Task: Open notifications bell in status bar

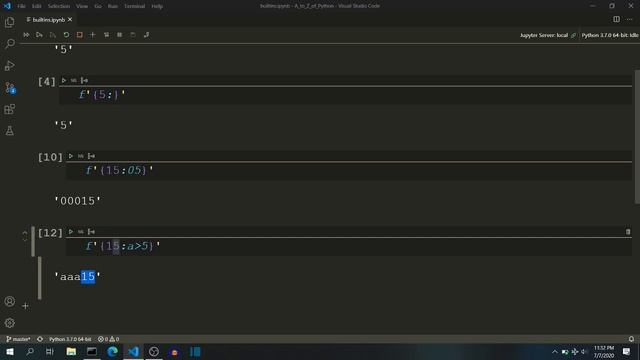Action: (x=631, y=339)
